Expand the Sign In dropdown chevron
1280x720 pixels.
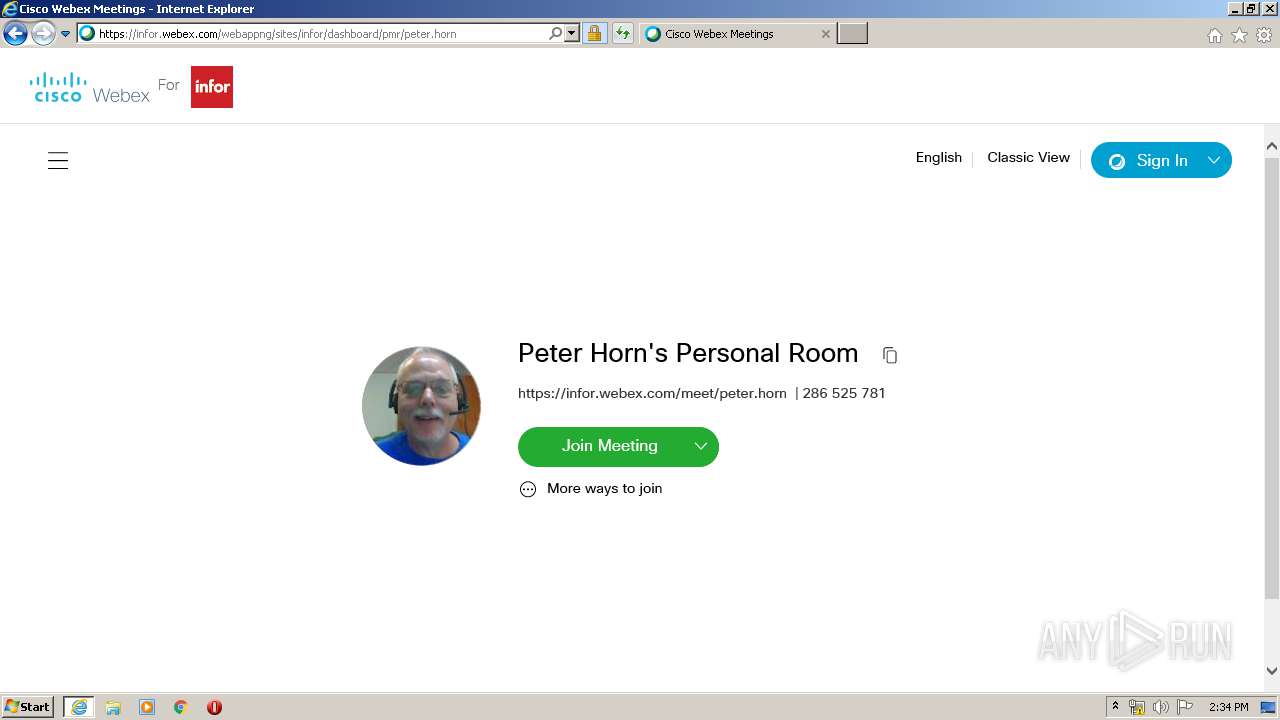point(1214,160)
